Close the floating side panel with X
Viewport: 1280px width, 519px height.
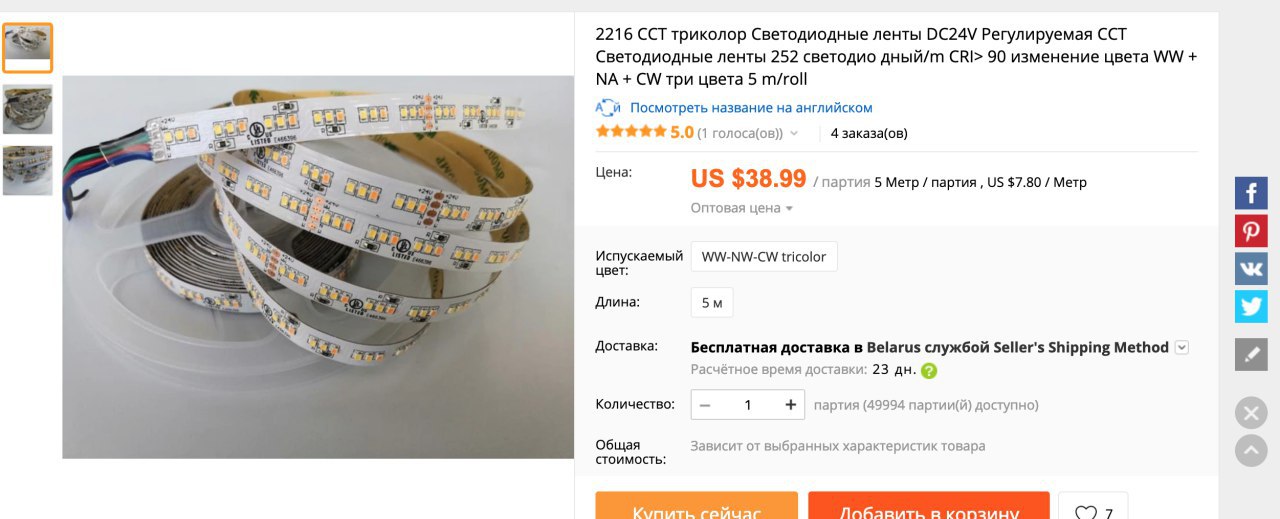point(1251,413)
